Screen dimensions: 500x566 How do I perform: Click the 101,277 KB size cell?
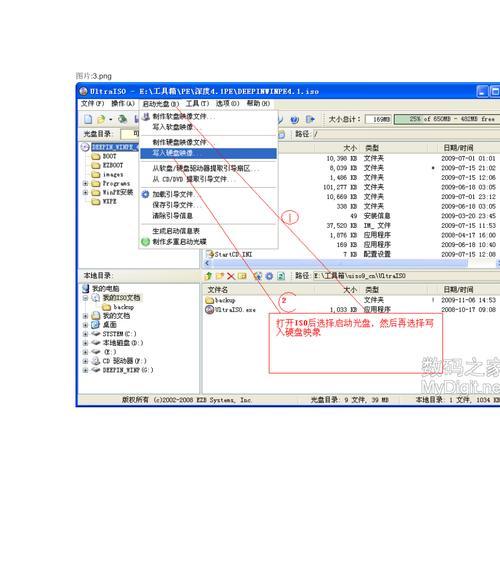(x=340, y=187)
